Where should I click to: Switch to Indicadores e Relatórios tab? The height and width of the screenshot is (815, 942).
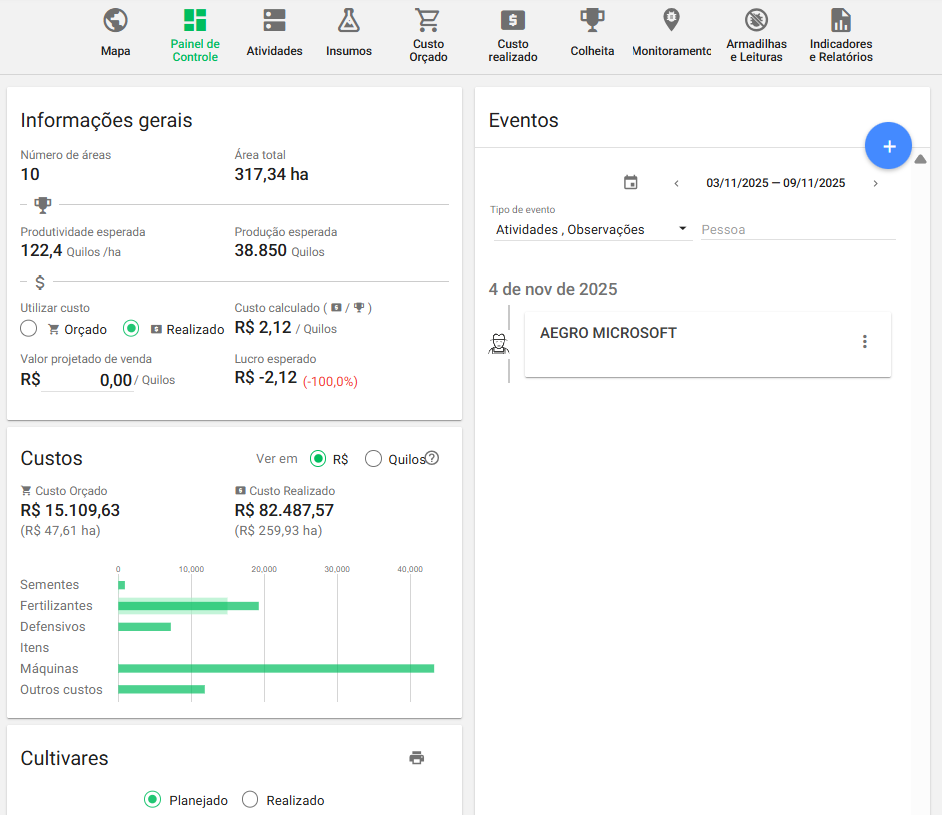tap(841, 34)
